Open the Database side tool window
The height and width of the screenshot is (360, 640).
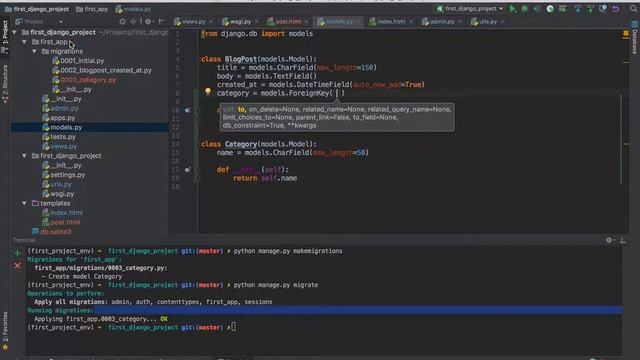click(x=635, y=38)
